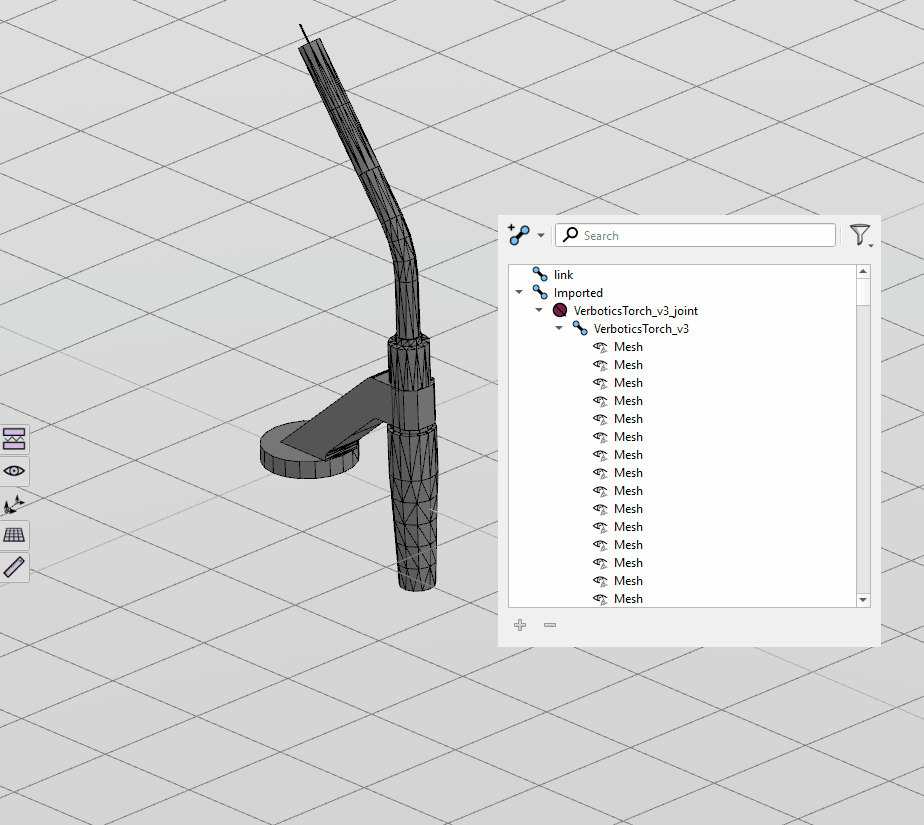Select VerboticsTorch_v3_joint label
The width and height of the screenshot is (924, 825).
pyautogui.click(x=635, y=311)
